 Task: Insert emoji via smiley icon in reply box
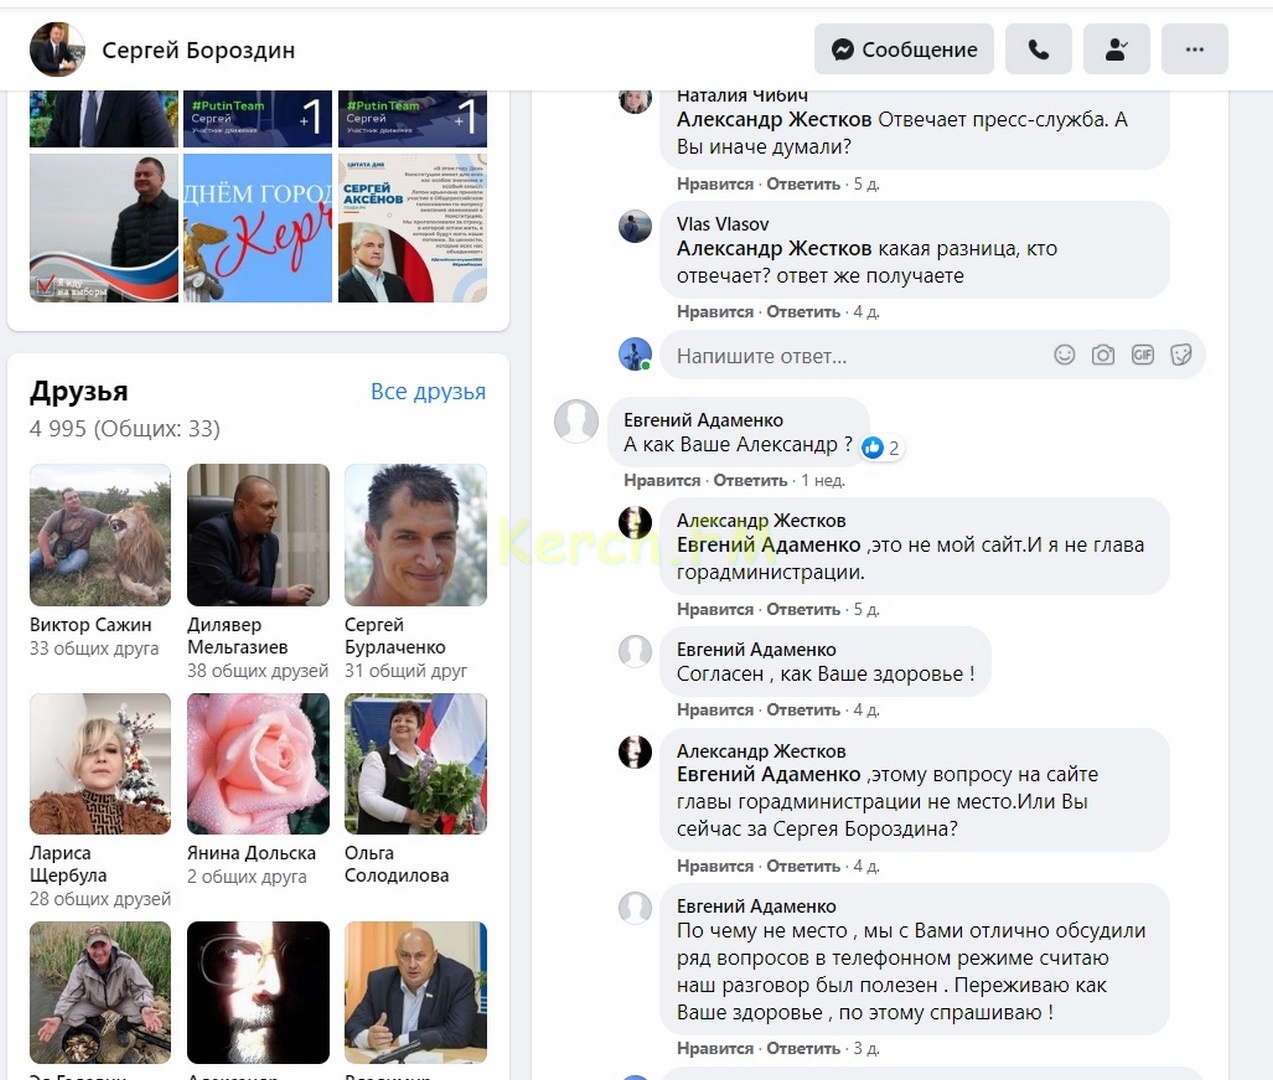pyautogui.click(x=1065, y=355)
